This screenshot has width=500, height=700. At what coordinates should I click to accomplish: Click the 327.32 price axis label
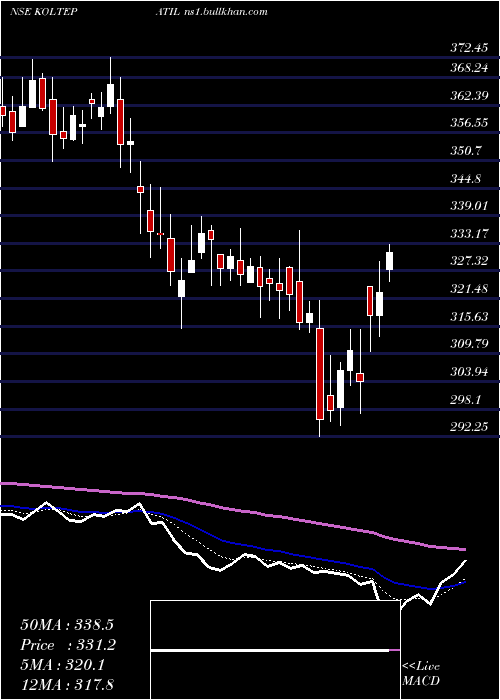pos(469,261)
